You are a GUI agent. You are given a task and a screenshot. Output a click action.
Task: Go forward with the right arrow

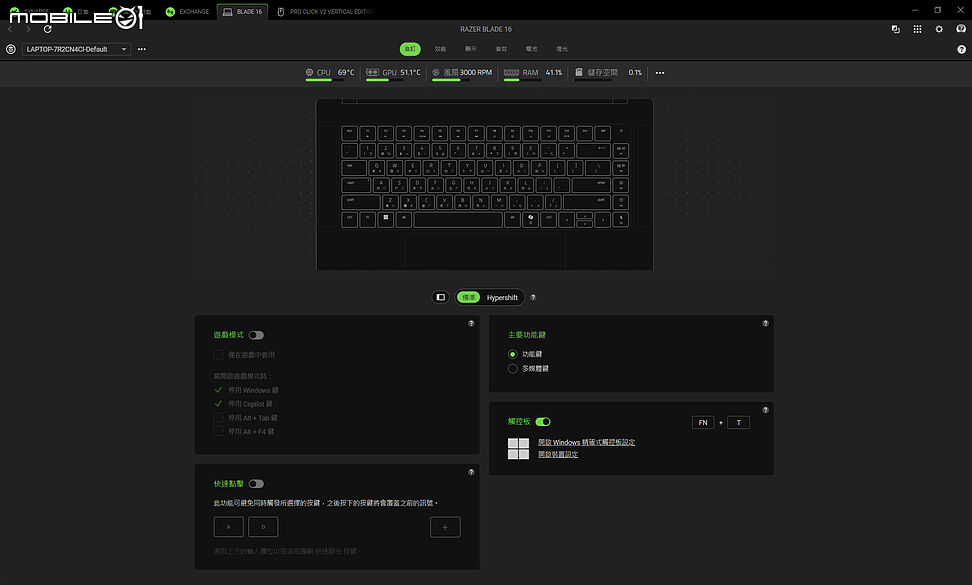click(28, 29)
